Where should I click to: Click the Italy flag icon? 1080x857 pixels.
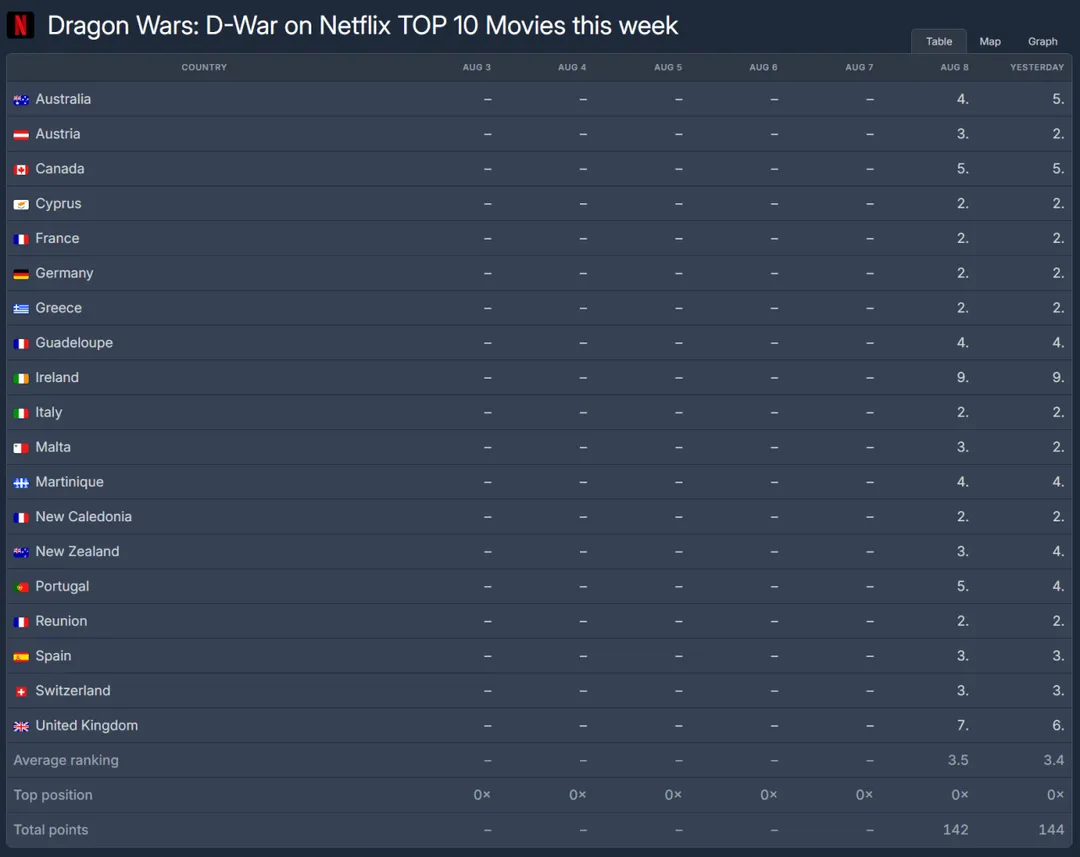click(x=21, y=413)
